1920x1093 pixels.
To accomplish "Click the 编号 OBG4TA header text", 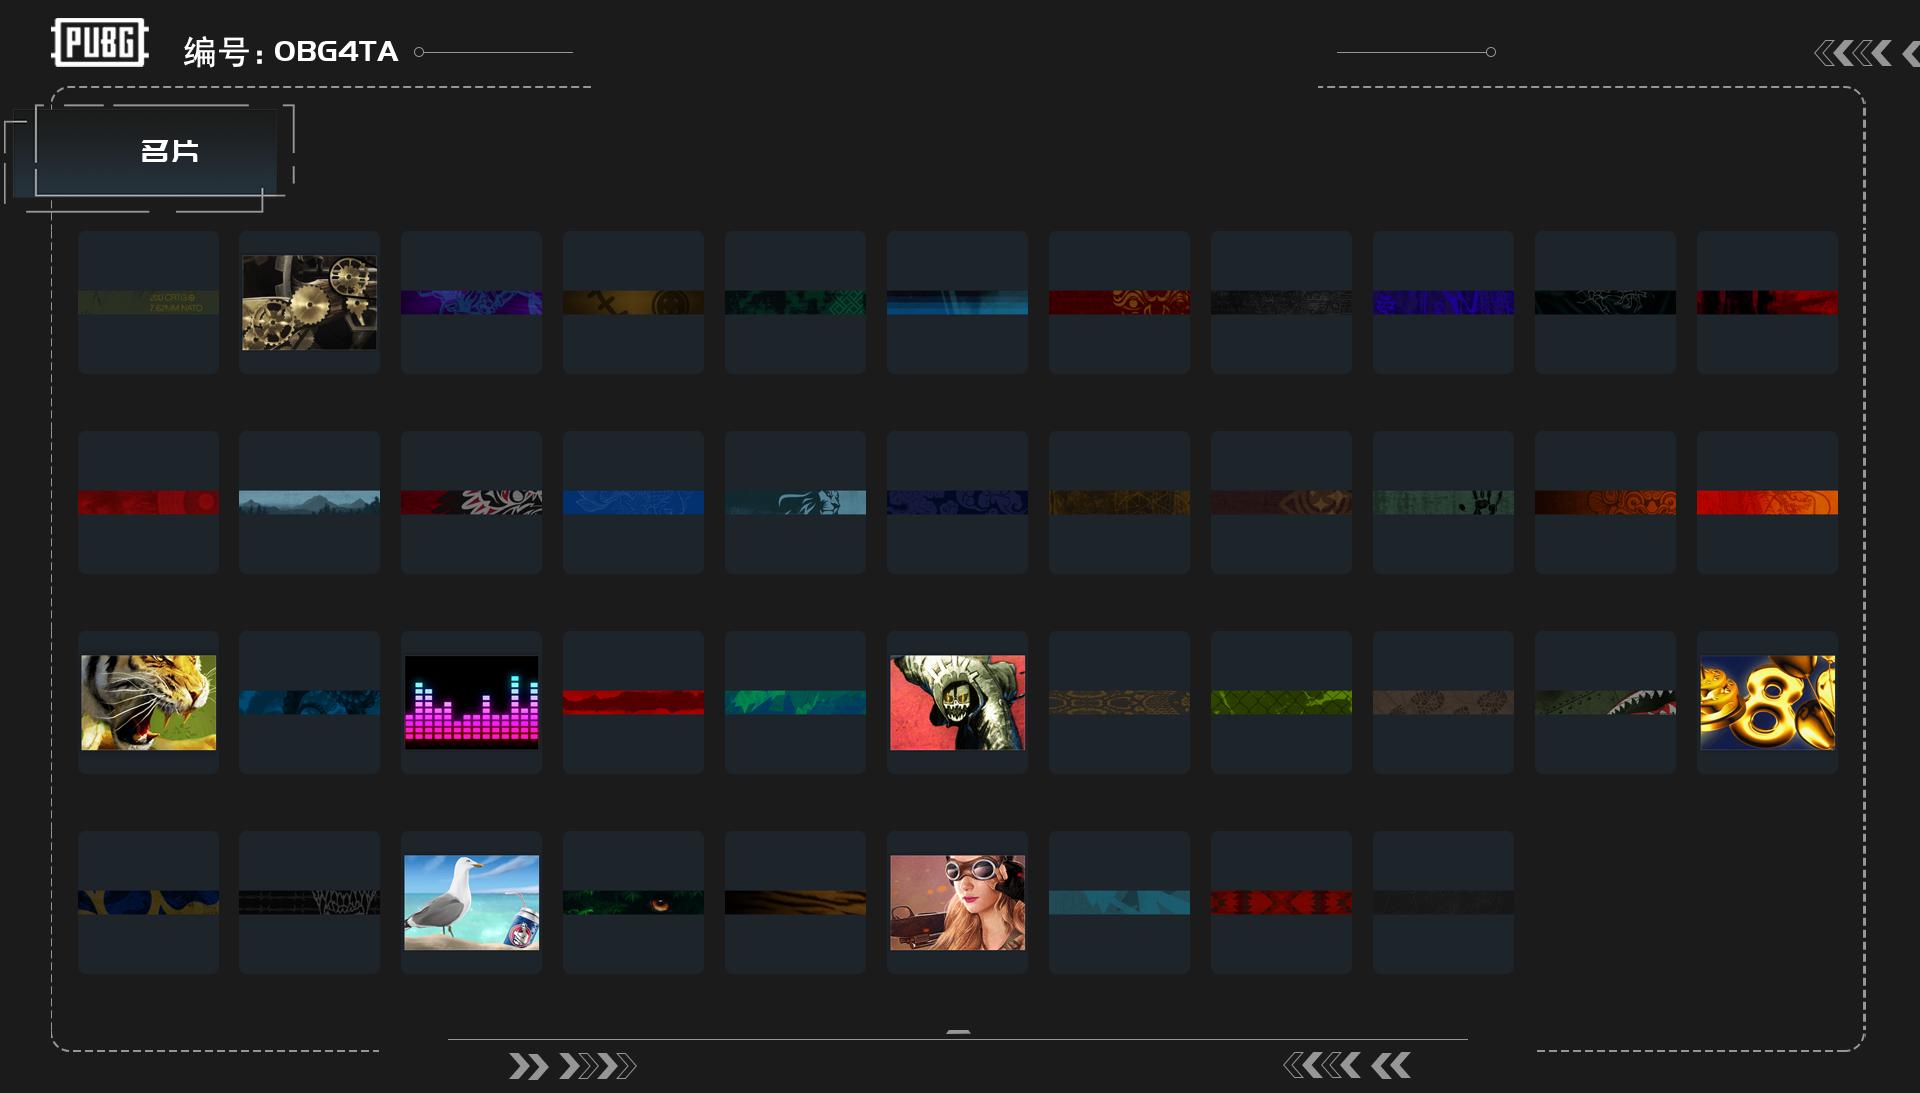I will click(x=291, y=52).
